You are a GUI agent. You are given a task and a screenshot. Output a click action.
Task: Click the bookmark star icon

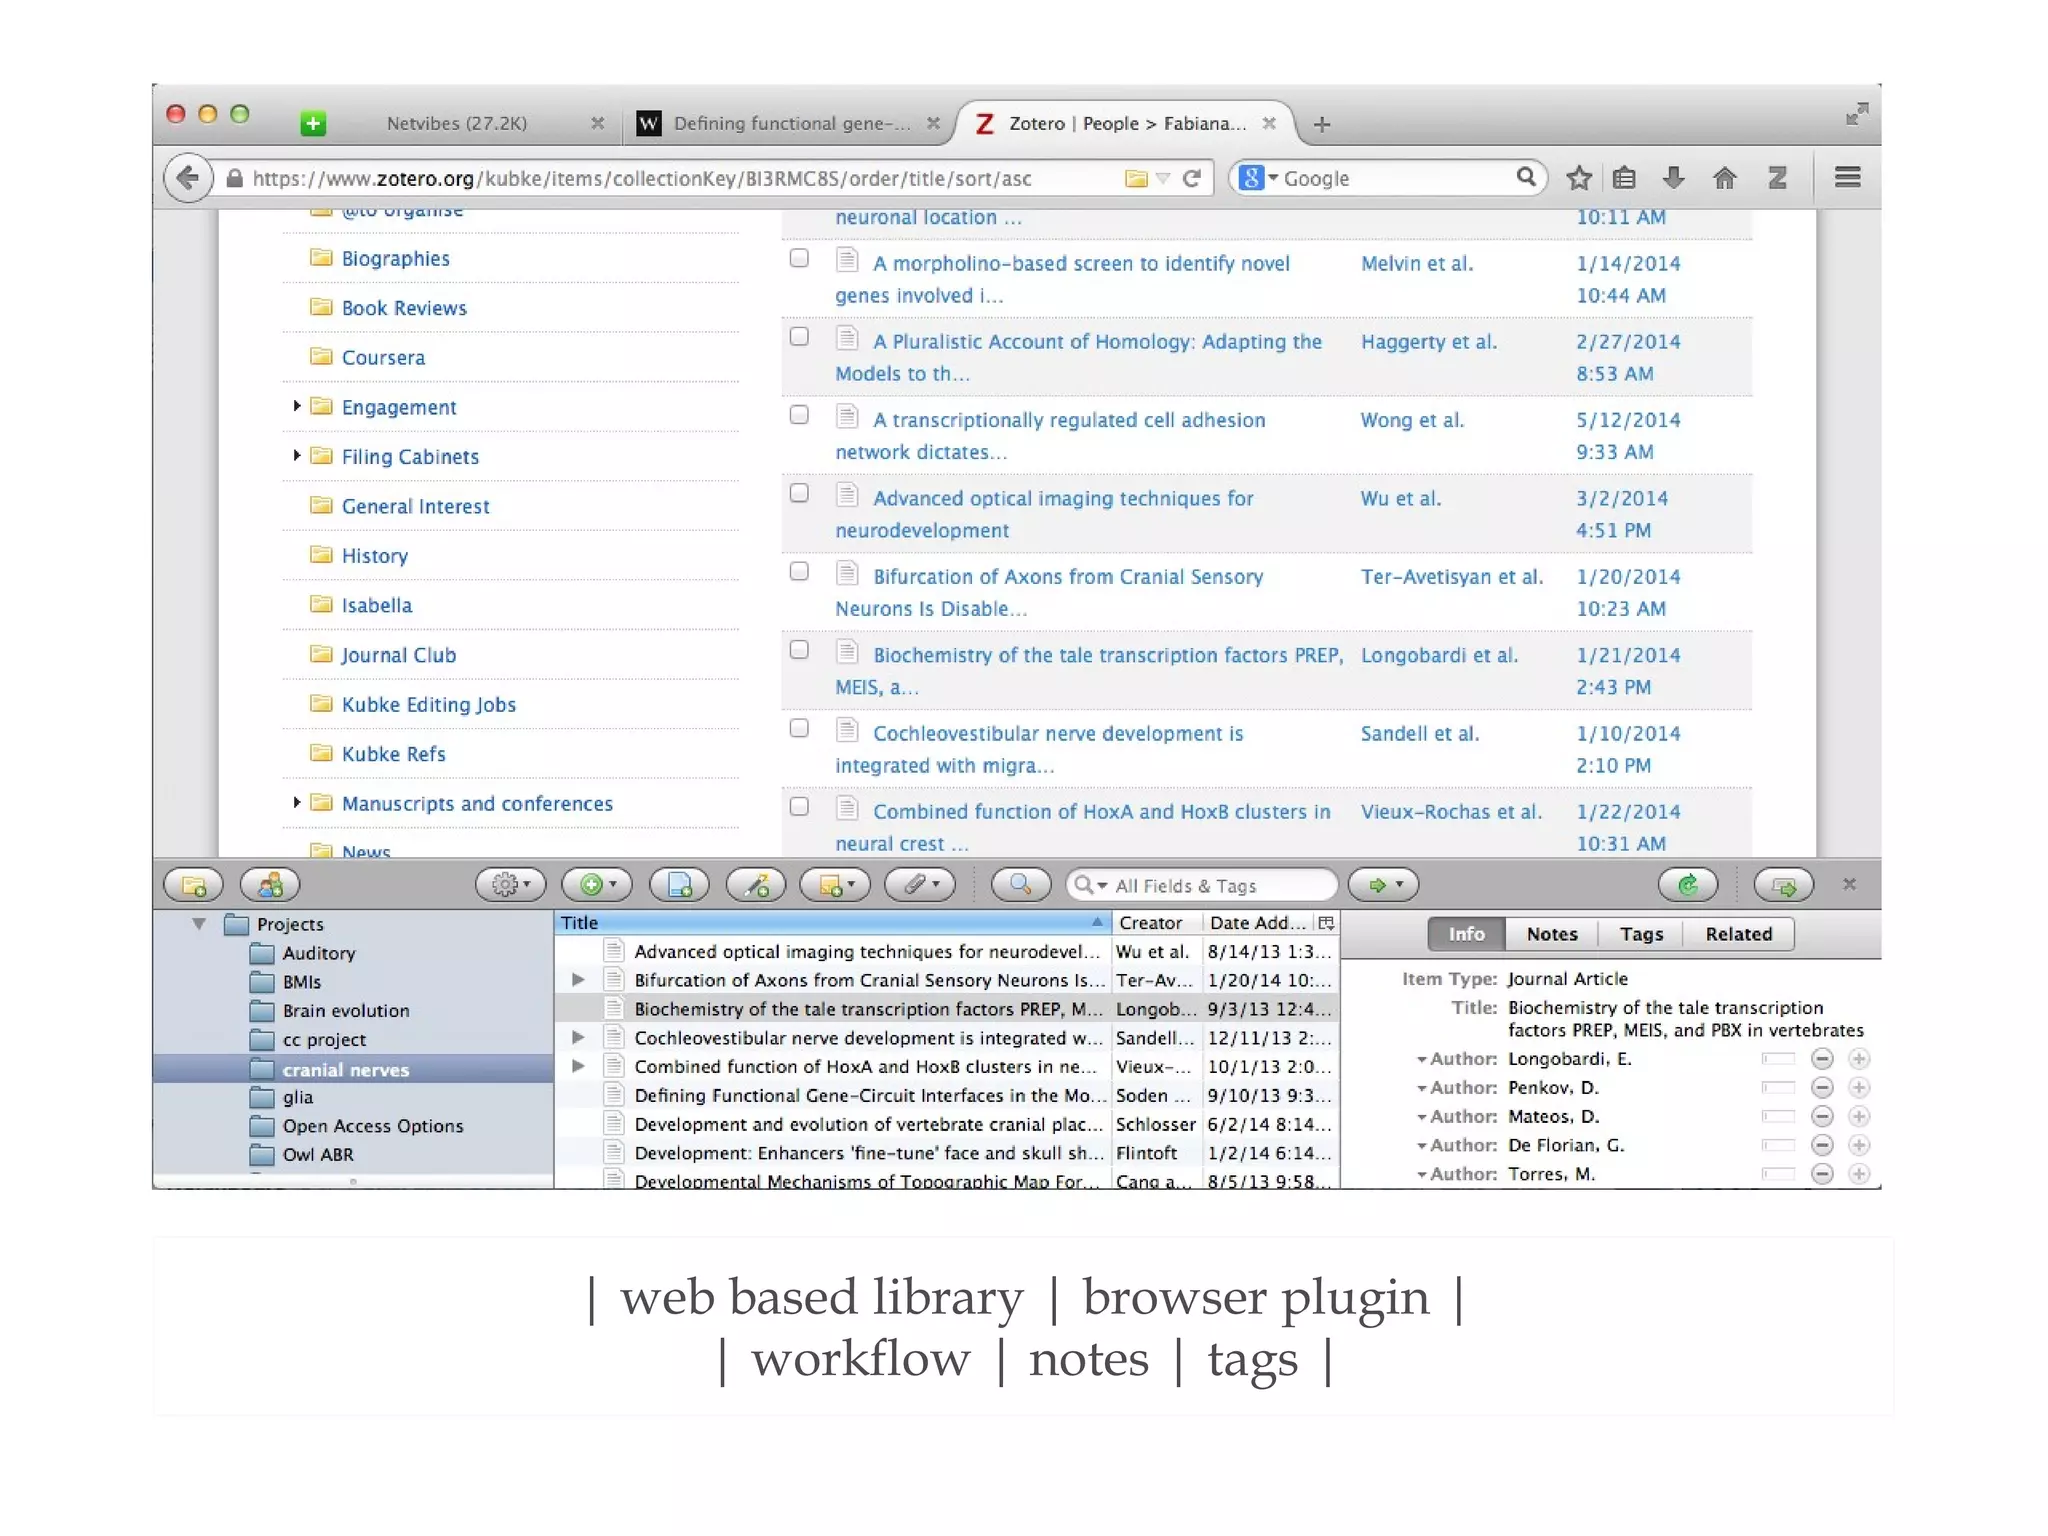(1579, 178)
